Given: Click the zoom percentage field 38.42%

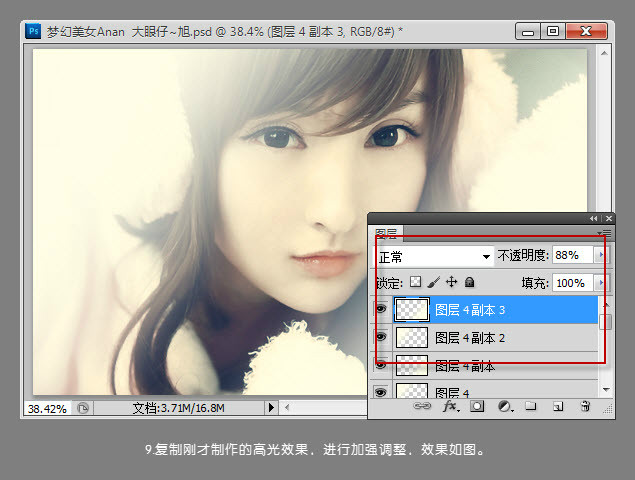Looking at the screenshot, I should [x=46, y=408].
